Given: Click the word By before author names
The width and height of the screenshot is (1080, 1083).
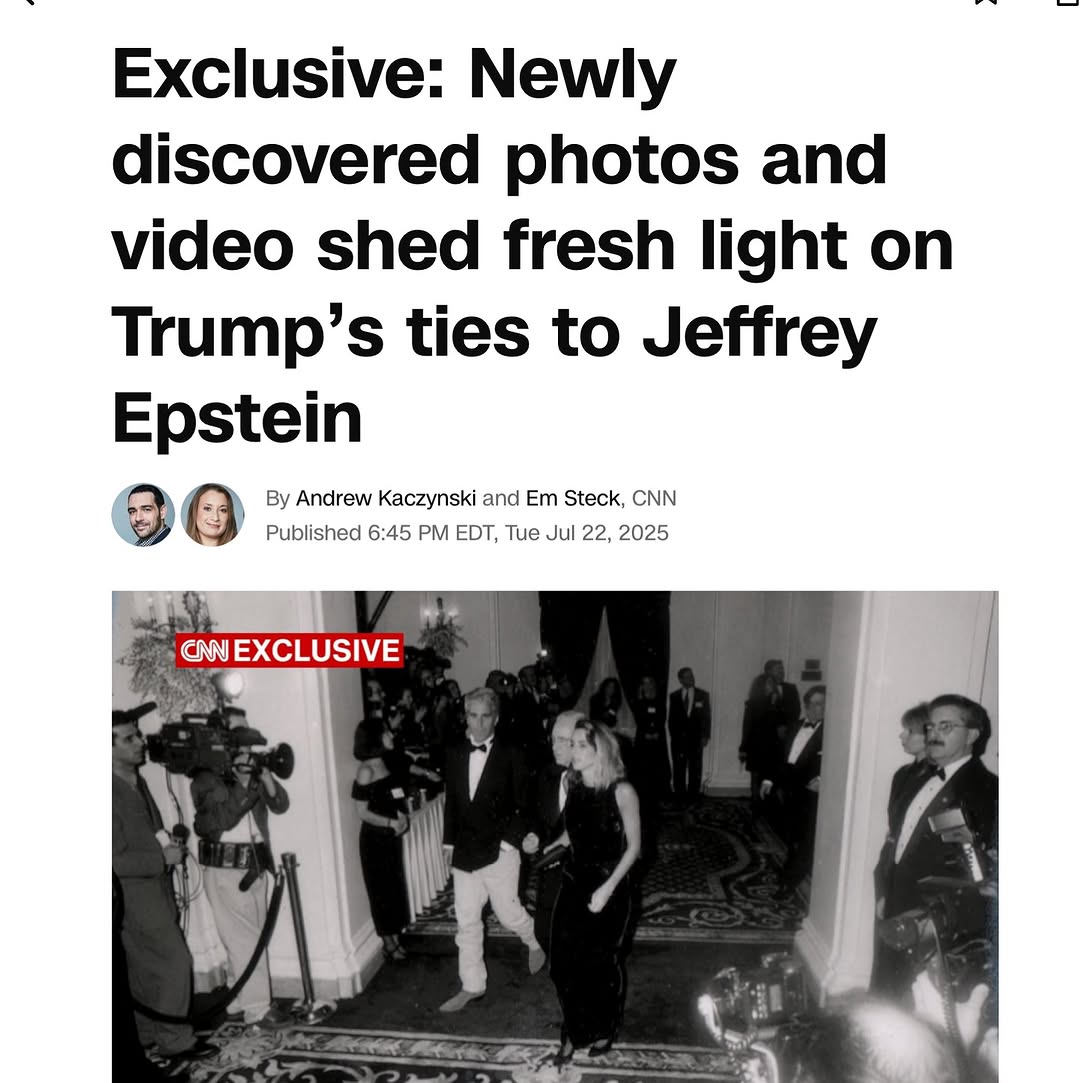Looking at the screenshot, I should coord(278,498).
